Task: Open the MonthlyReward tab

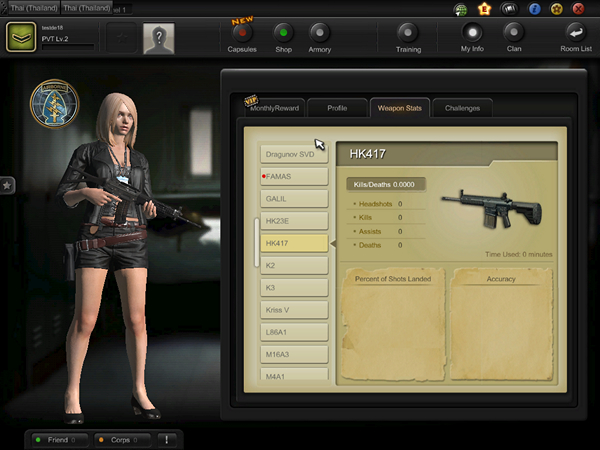Action: point(273,108)
